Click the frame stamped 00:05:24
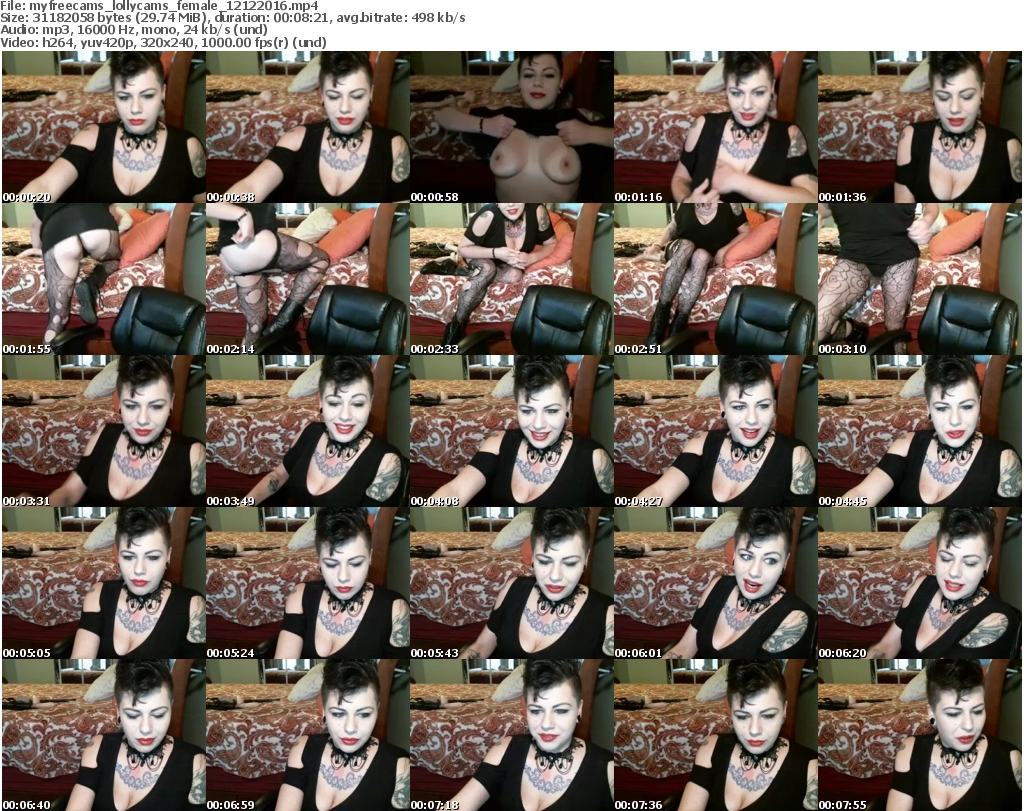 pyautogui.click(x=308, y=583)
